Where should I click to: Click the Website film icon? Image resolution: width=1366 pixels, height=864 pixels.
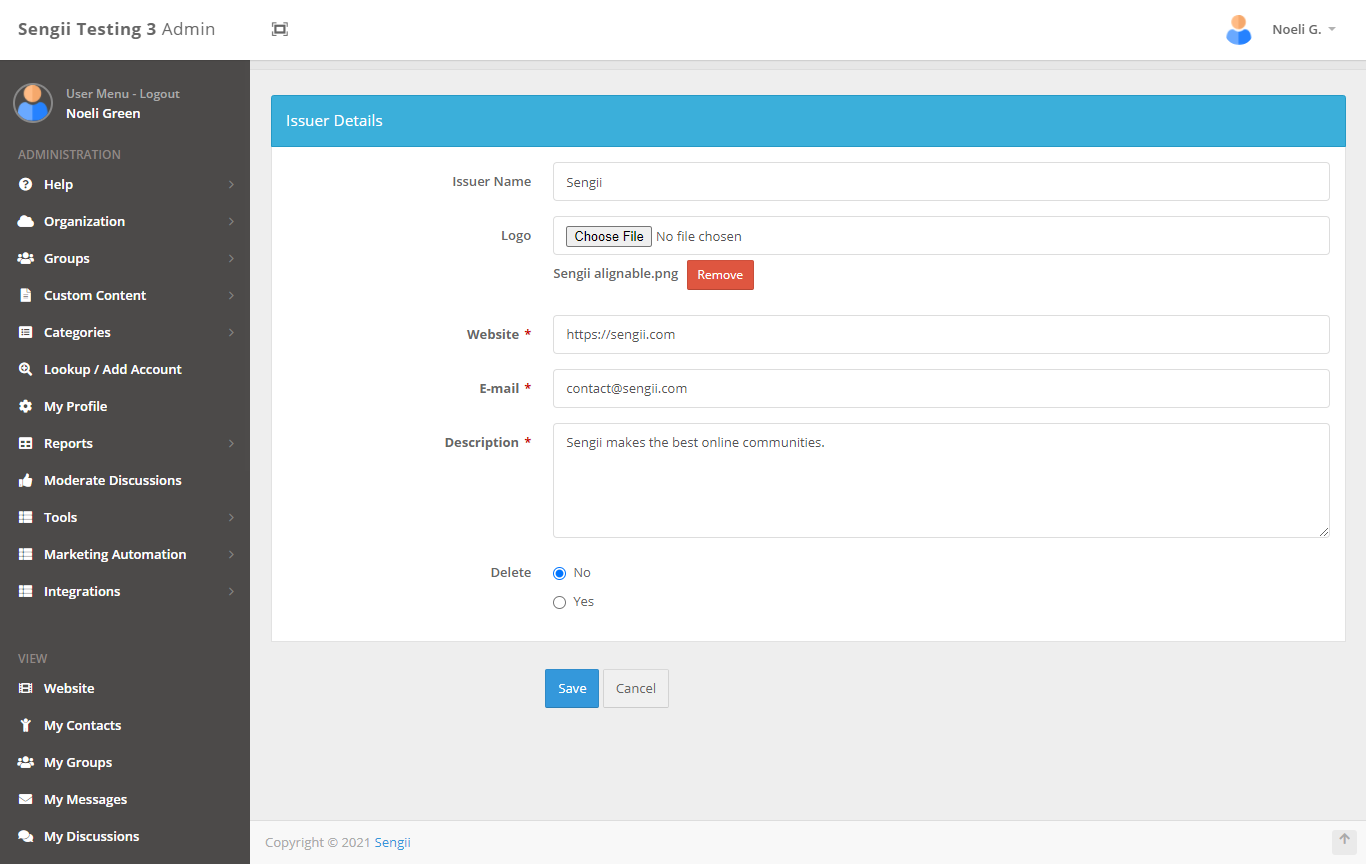point(26,688)
